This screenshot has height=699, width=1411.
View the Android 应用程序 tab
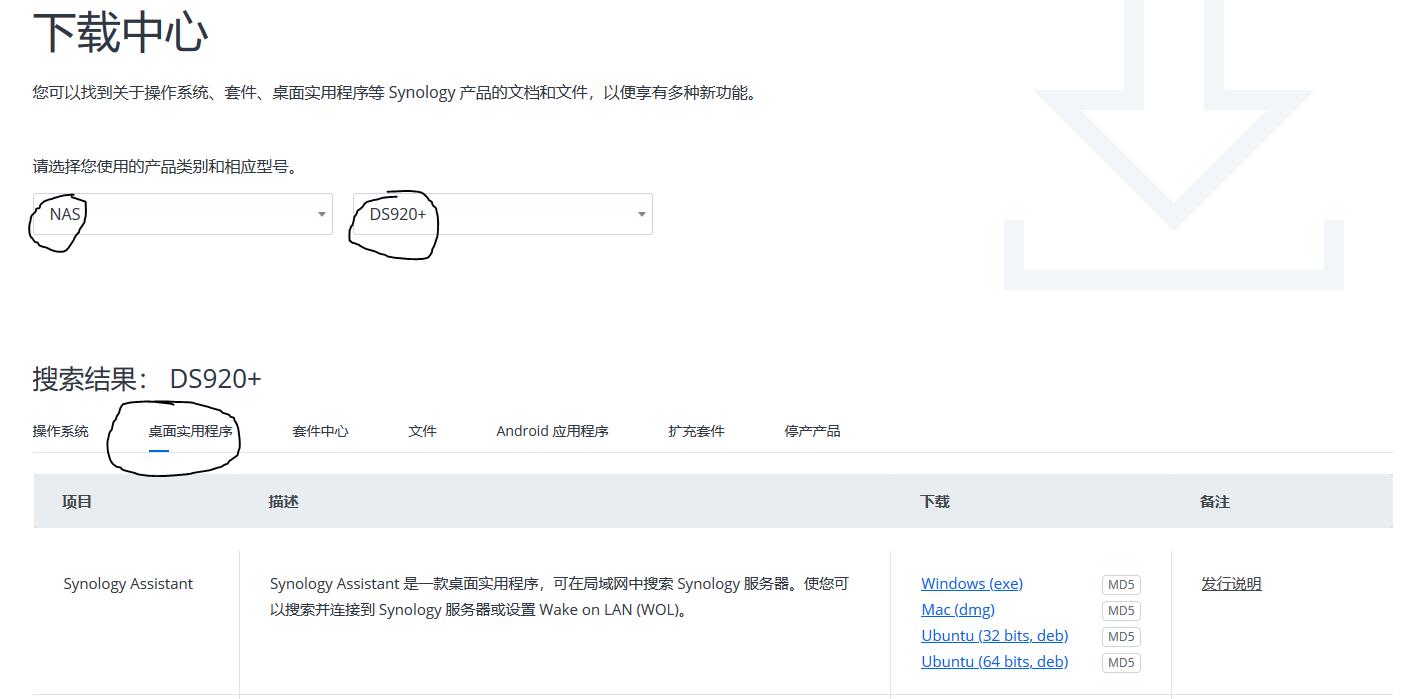(x=551, y=430)
